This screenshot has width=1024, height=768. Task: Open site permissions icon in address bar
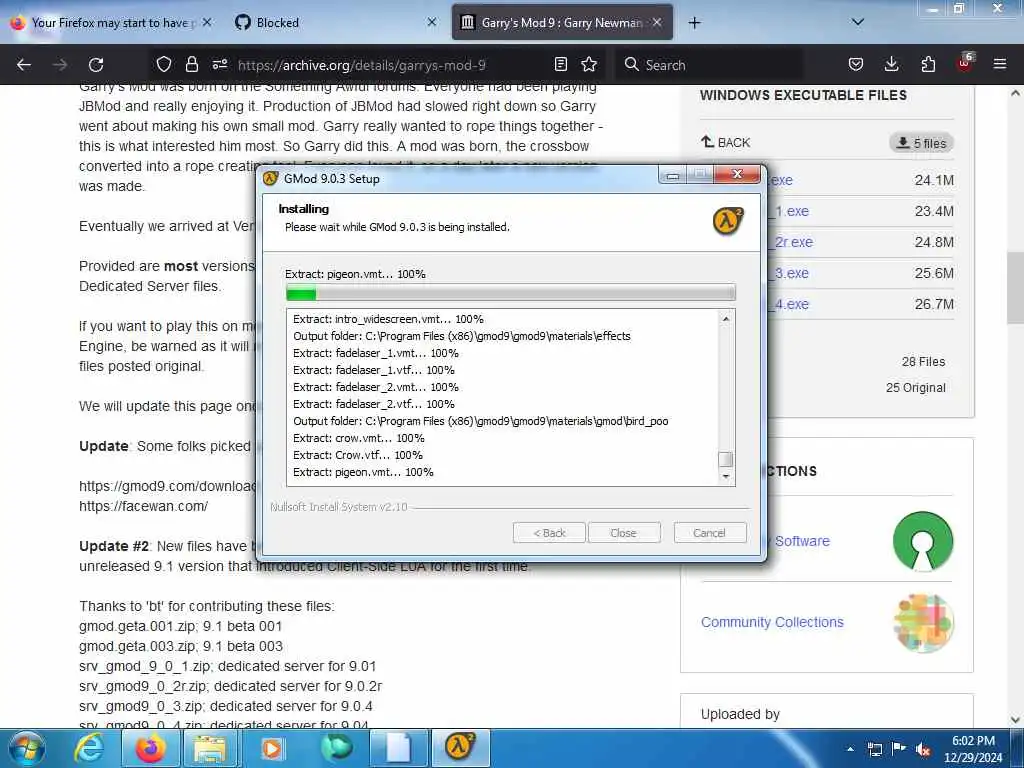point(219,64)
